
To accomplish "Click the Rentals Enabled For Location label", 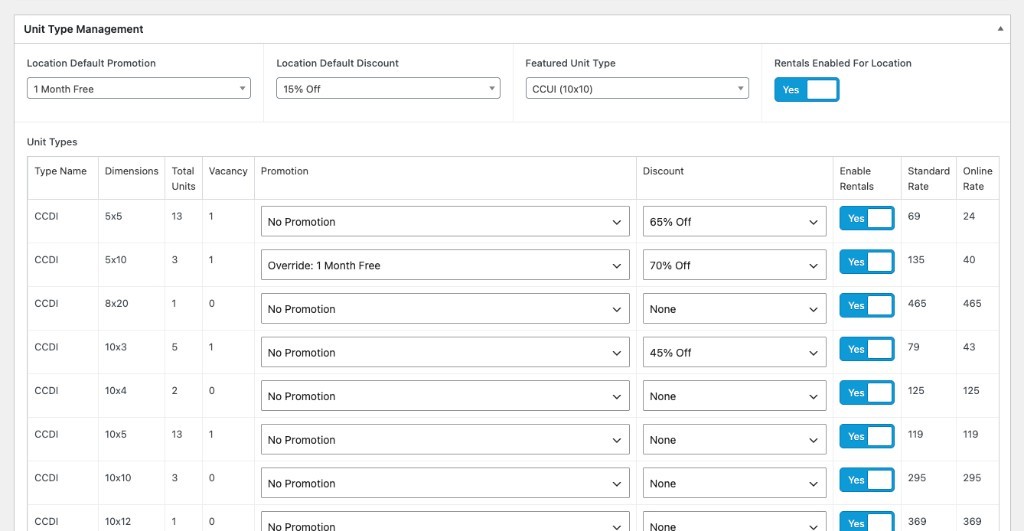I will [842, 63].
